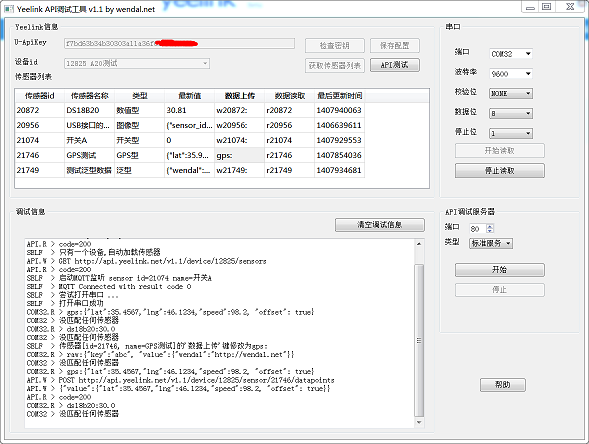Start the API debug server with 开始
The width and height of the screenshot is (589, 444).
click(500, 270)
